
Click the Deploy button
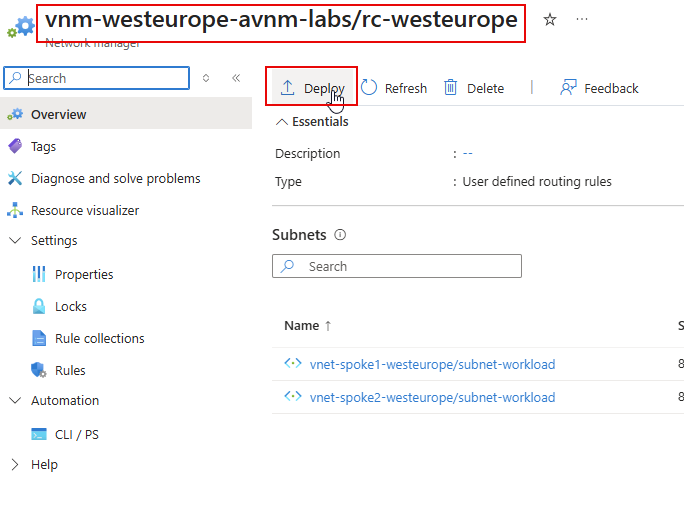[312, 88]
